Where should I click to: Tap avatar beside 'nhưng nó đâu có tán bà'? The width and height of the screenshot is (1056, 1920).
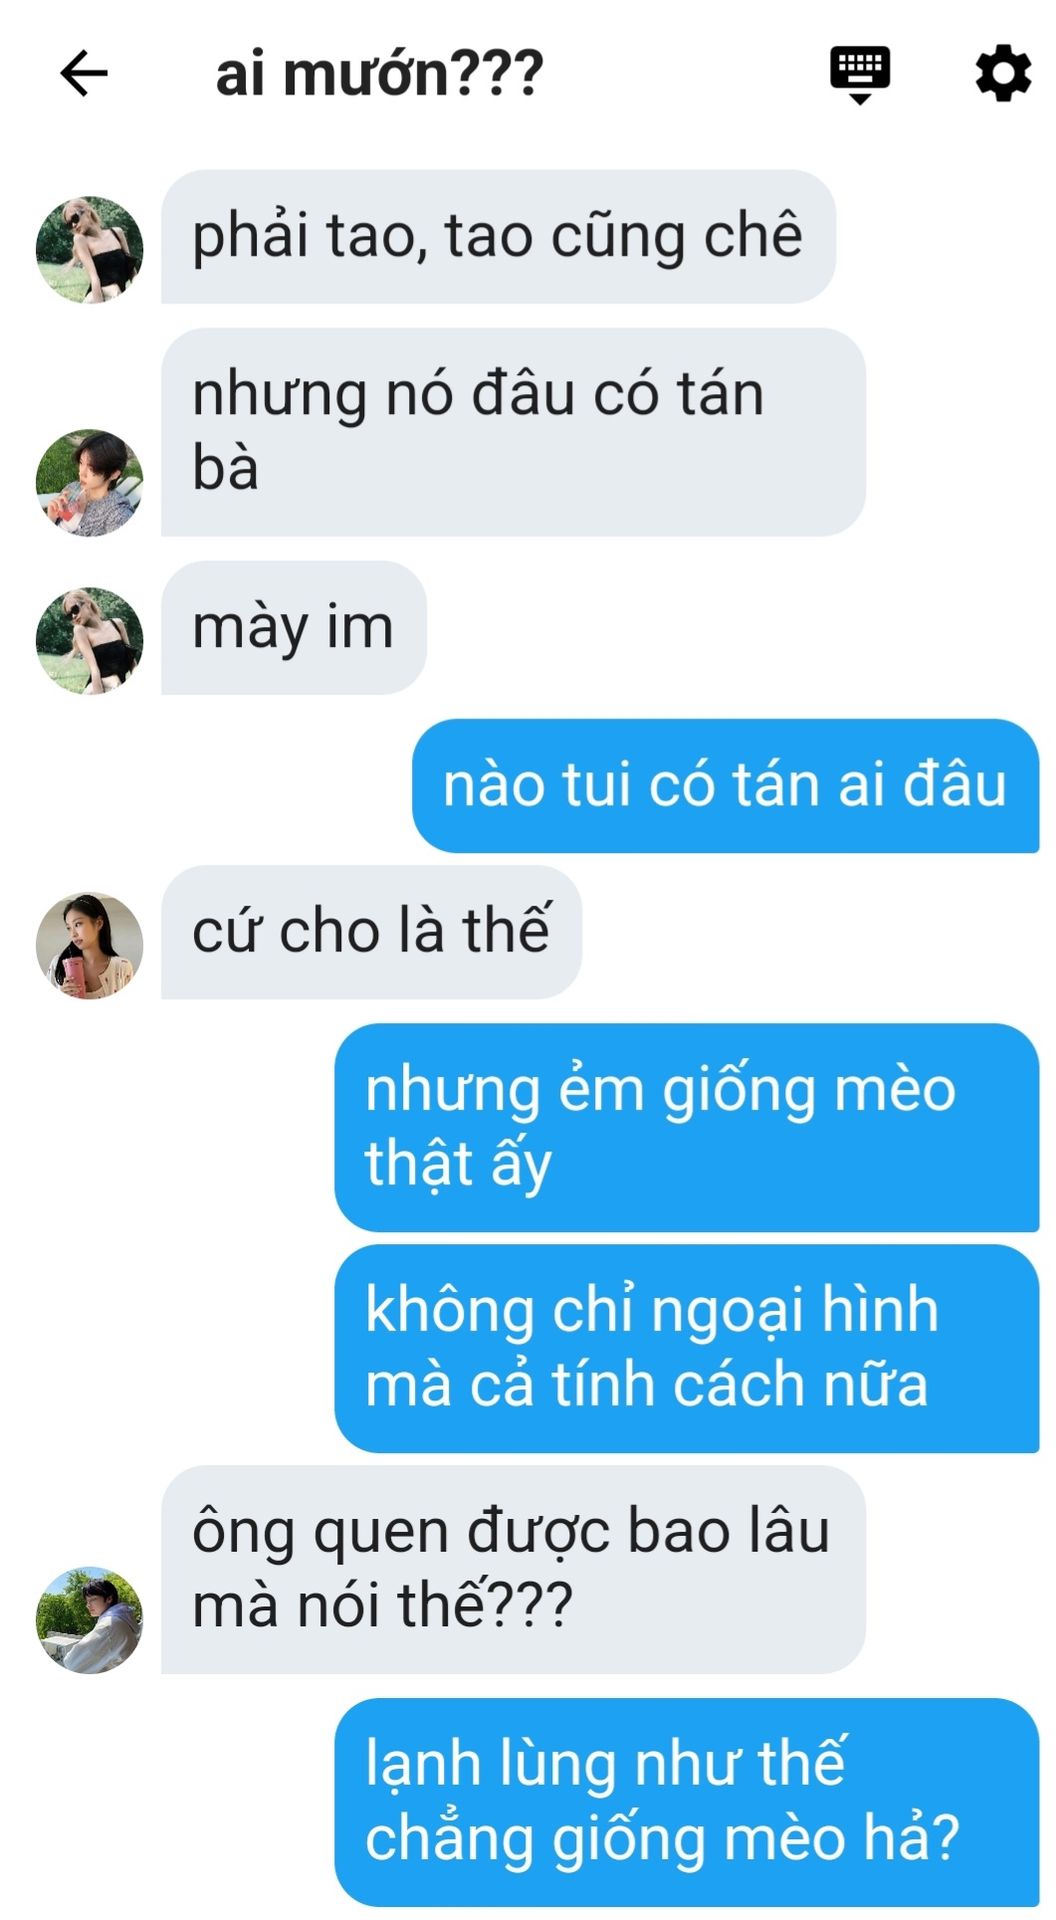pyautogui.click(x=90, y=483)
